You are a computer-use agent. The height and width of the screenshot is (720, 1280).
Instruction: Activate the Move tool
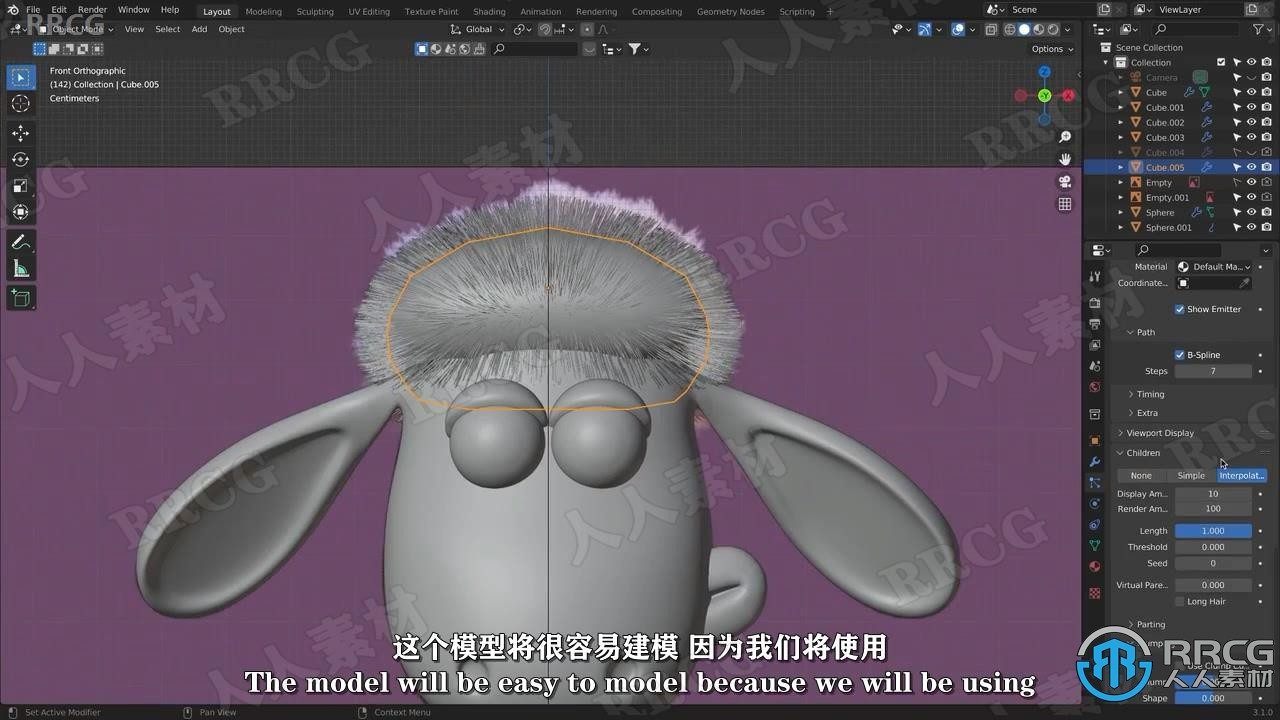[x=20, y=133]
